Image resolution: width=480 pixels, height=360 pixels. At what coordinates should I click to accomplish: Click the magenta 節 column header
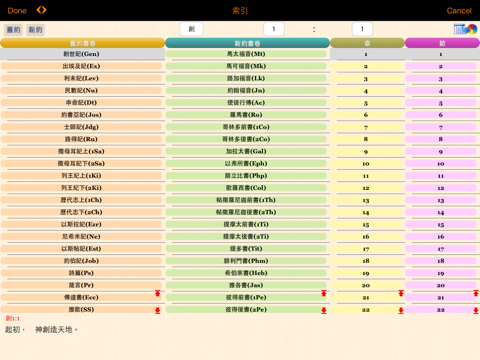coord(442,43)
